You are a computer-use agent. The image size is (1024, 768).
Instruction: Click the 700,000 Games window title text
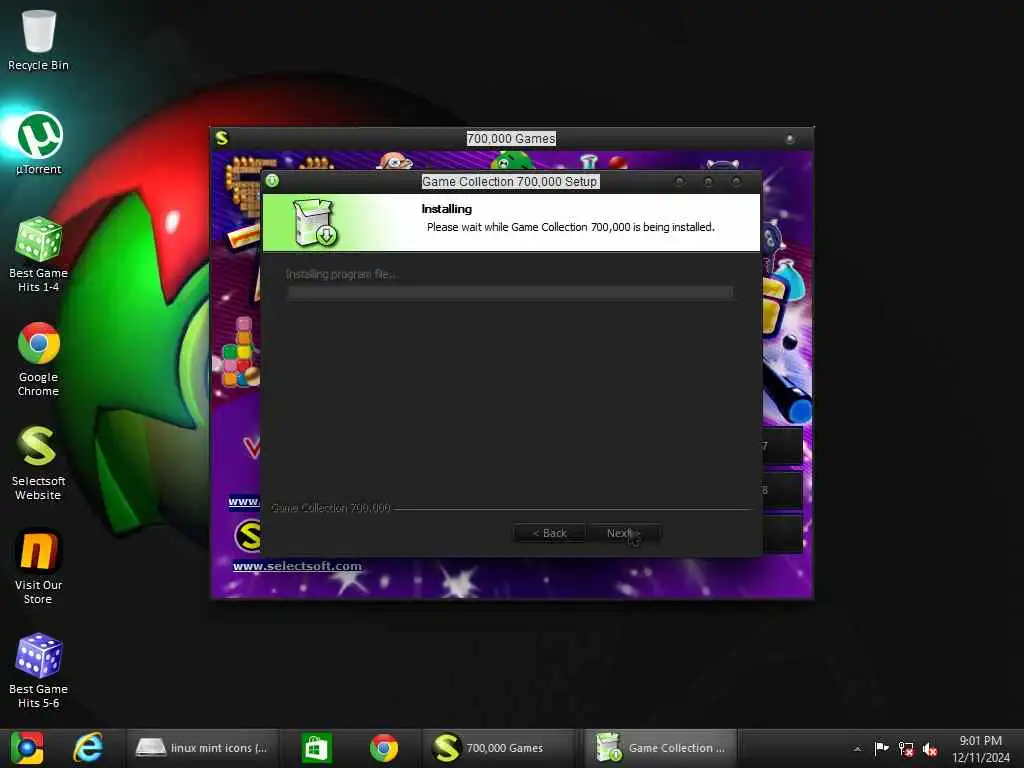tap(511, 138)
